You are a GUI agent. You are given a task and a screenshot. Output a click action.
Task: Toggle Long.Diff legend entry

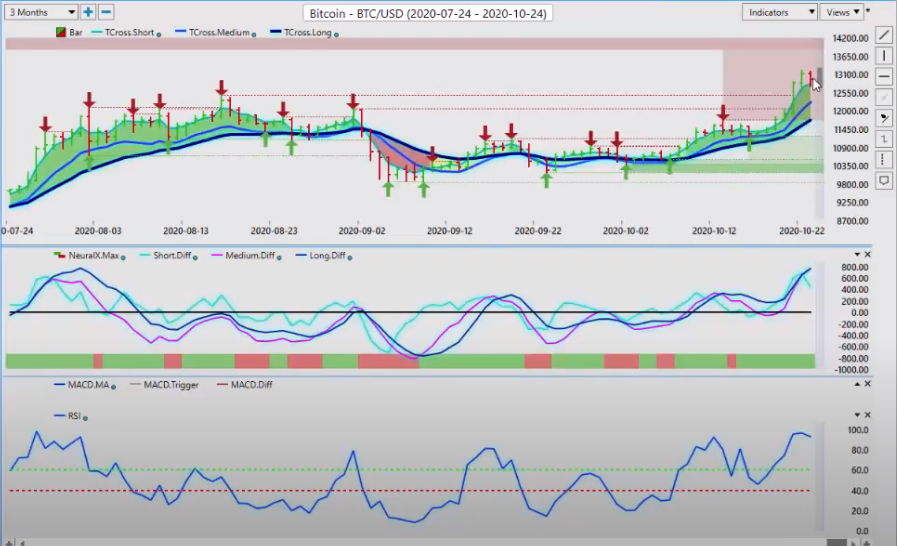[x=320, y=255]
